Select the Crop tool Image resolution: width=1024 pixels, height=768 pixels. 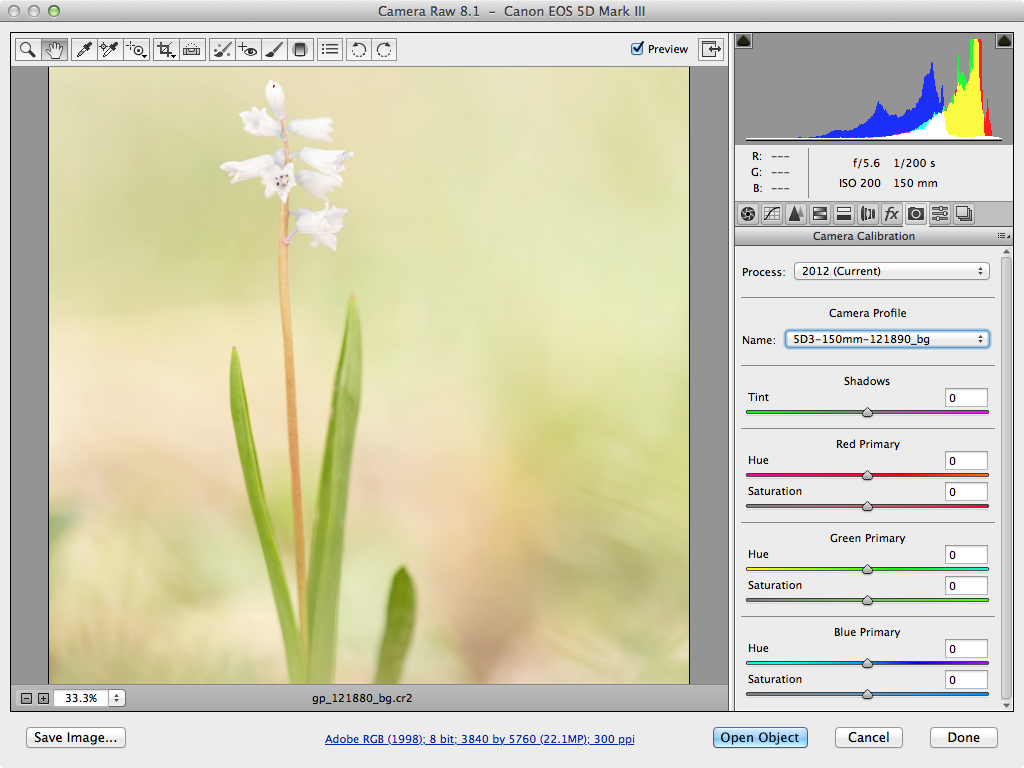(166, 50)
